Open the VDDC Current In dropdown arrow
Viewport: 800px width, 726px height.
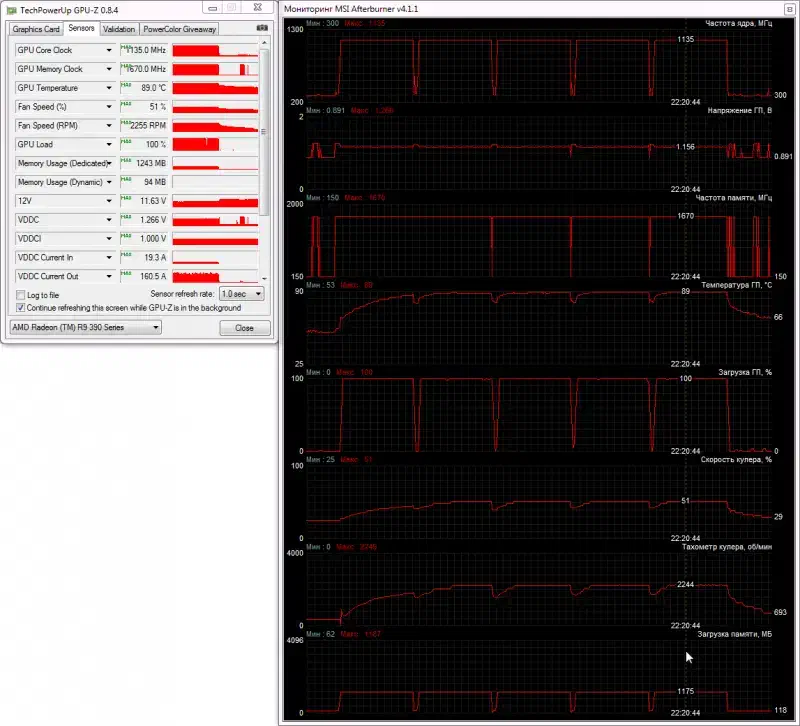108,258
